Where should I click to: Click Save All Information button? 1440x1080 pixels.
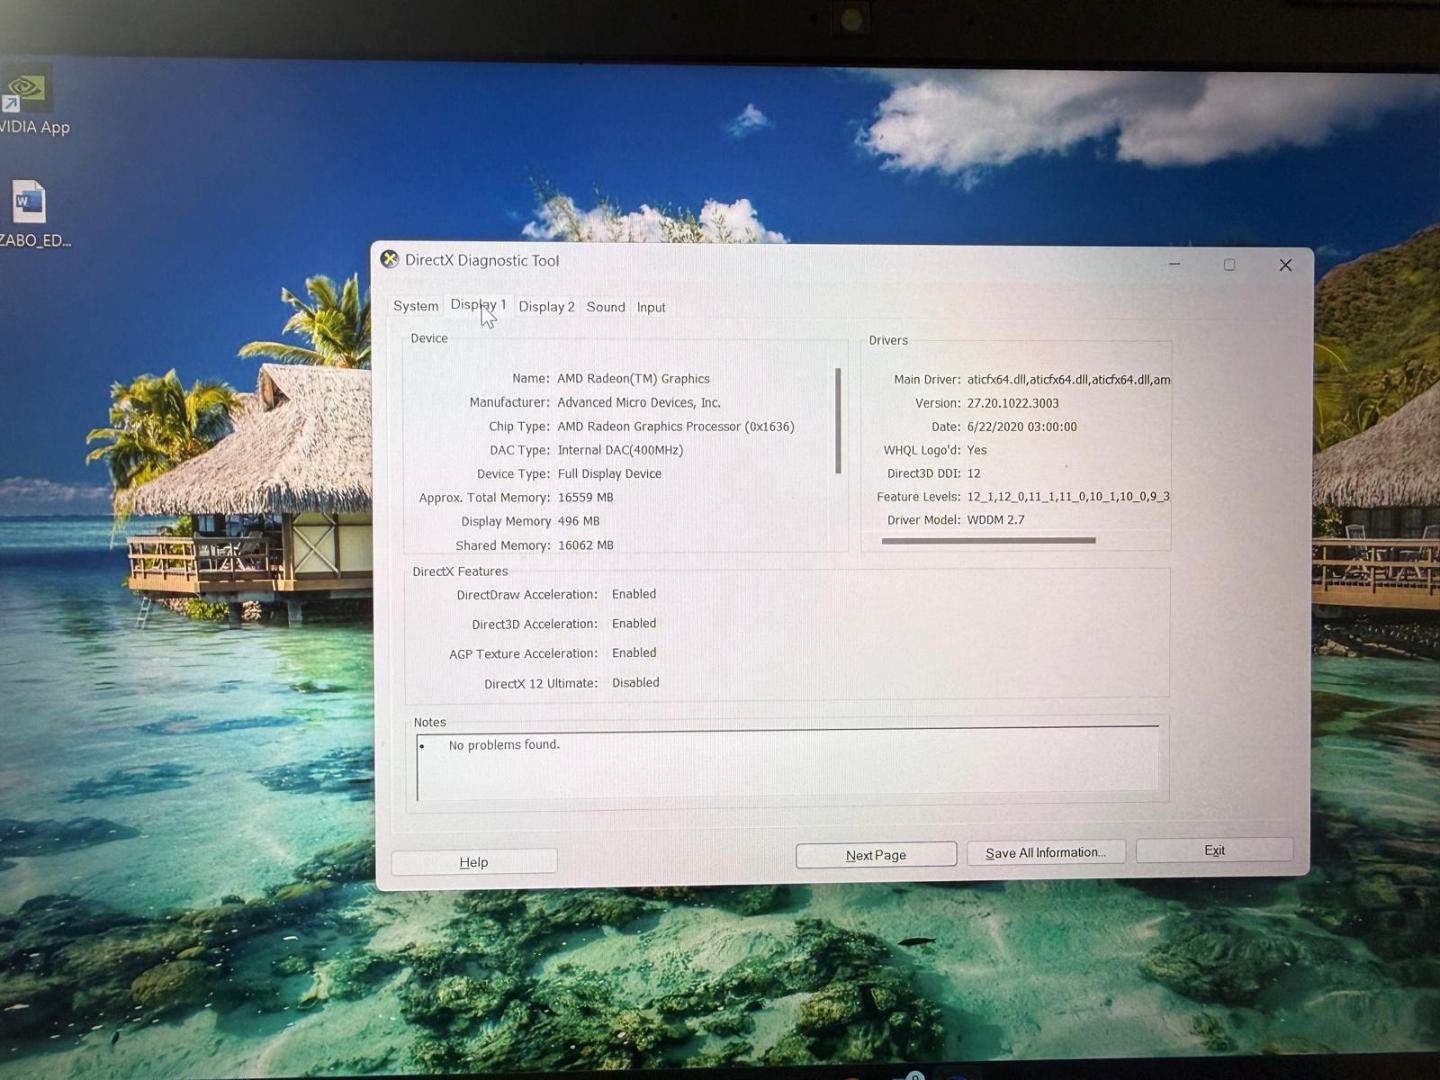[x=1046, y=852]
